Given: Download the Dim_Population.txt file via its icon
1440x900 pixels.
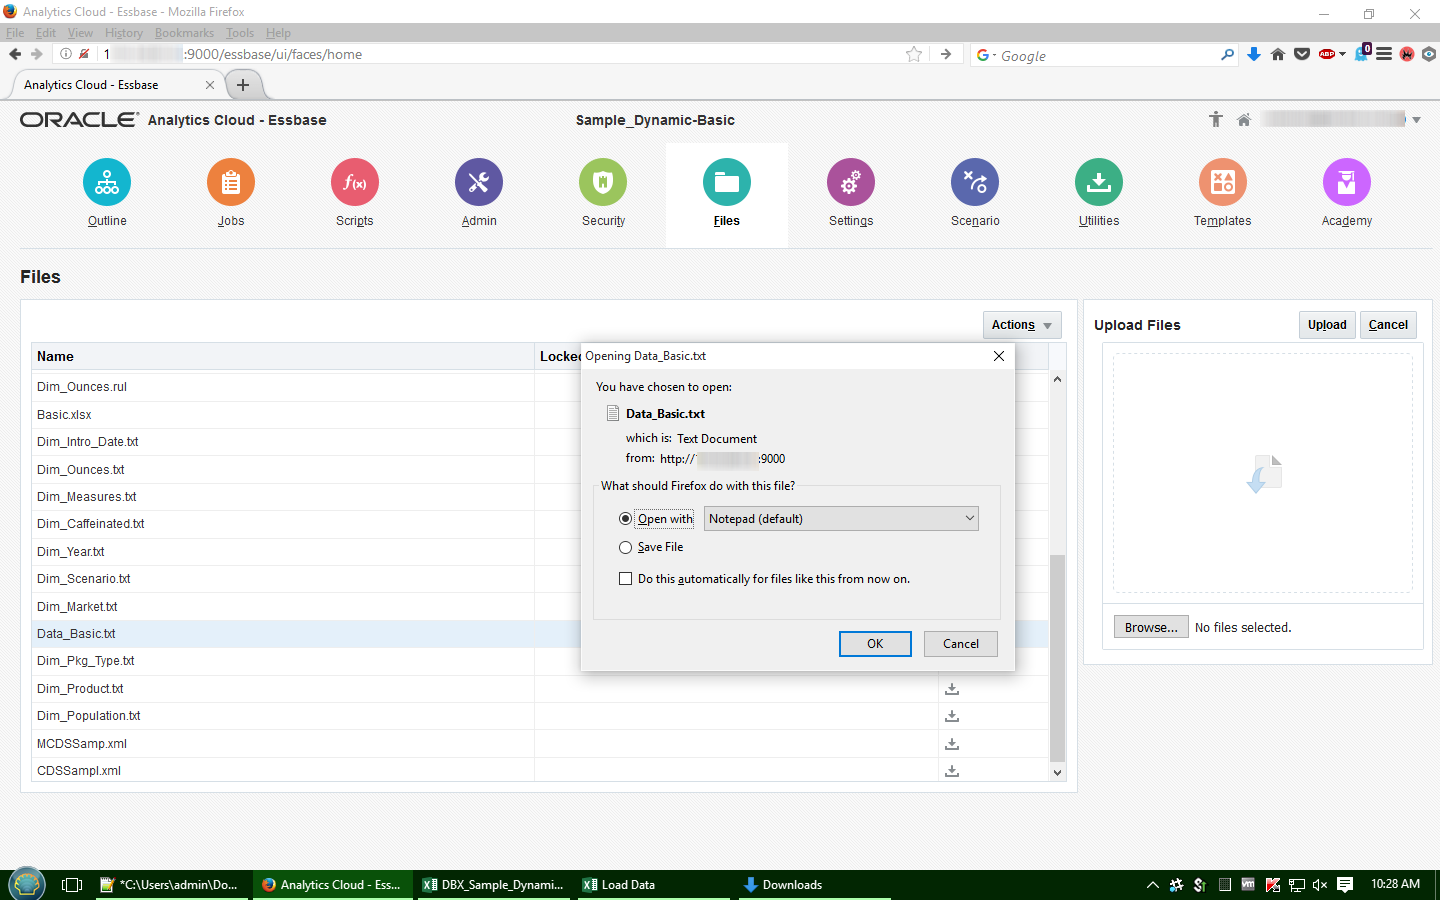Looking at the screenshot, I should point(952,716).
